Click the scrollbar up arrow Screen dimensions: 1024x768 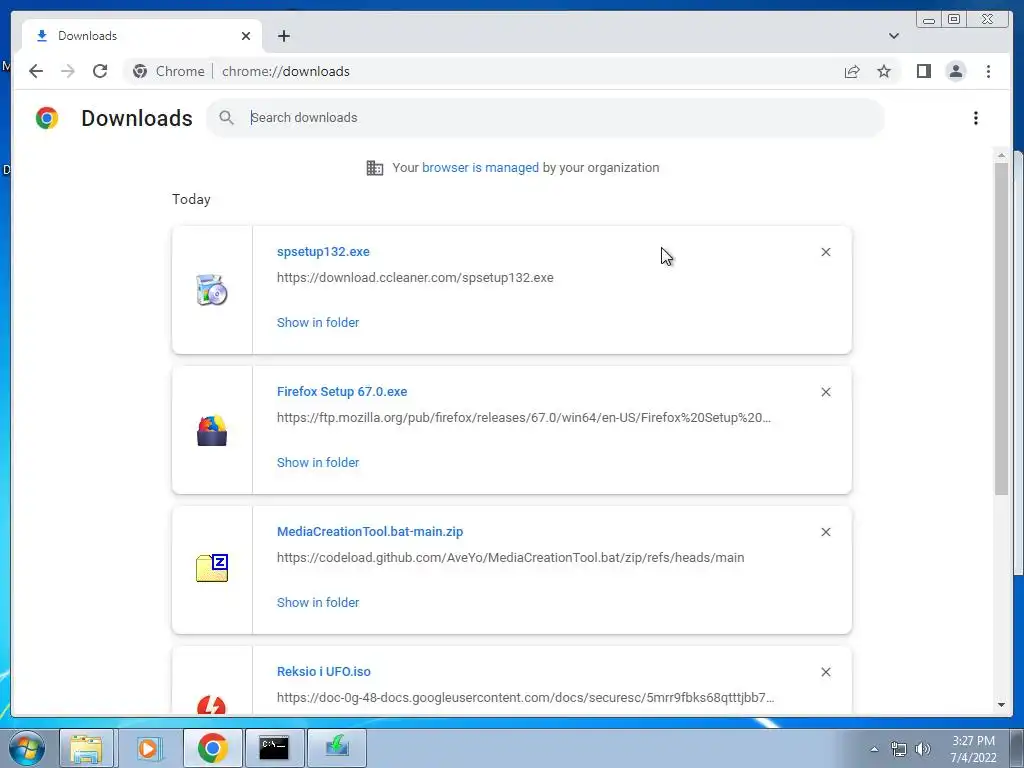pos(1001,155)
